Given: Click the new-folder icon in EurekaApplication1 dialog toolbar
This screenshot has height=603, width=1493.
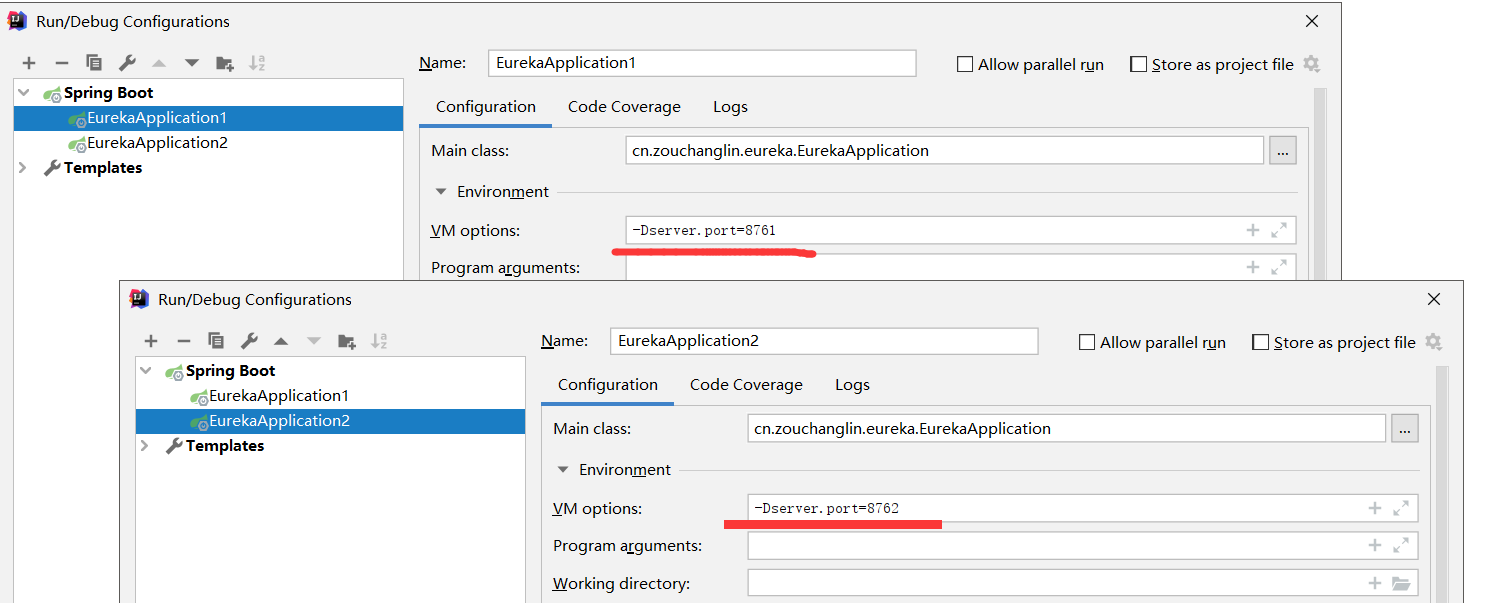Looking at the screenshot, I should tap(225, 63).
